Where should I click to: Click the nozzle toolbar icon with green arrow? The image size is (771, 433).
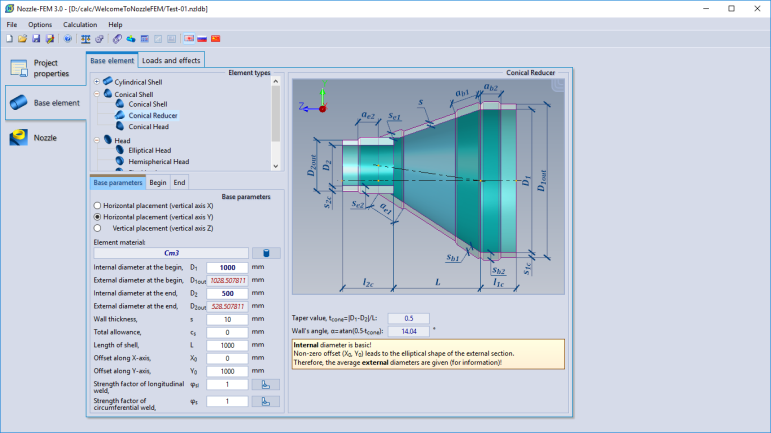click(131, 39)
